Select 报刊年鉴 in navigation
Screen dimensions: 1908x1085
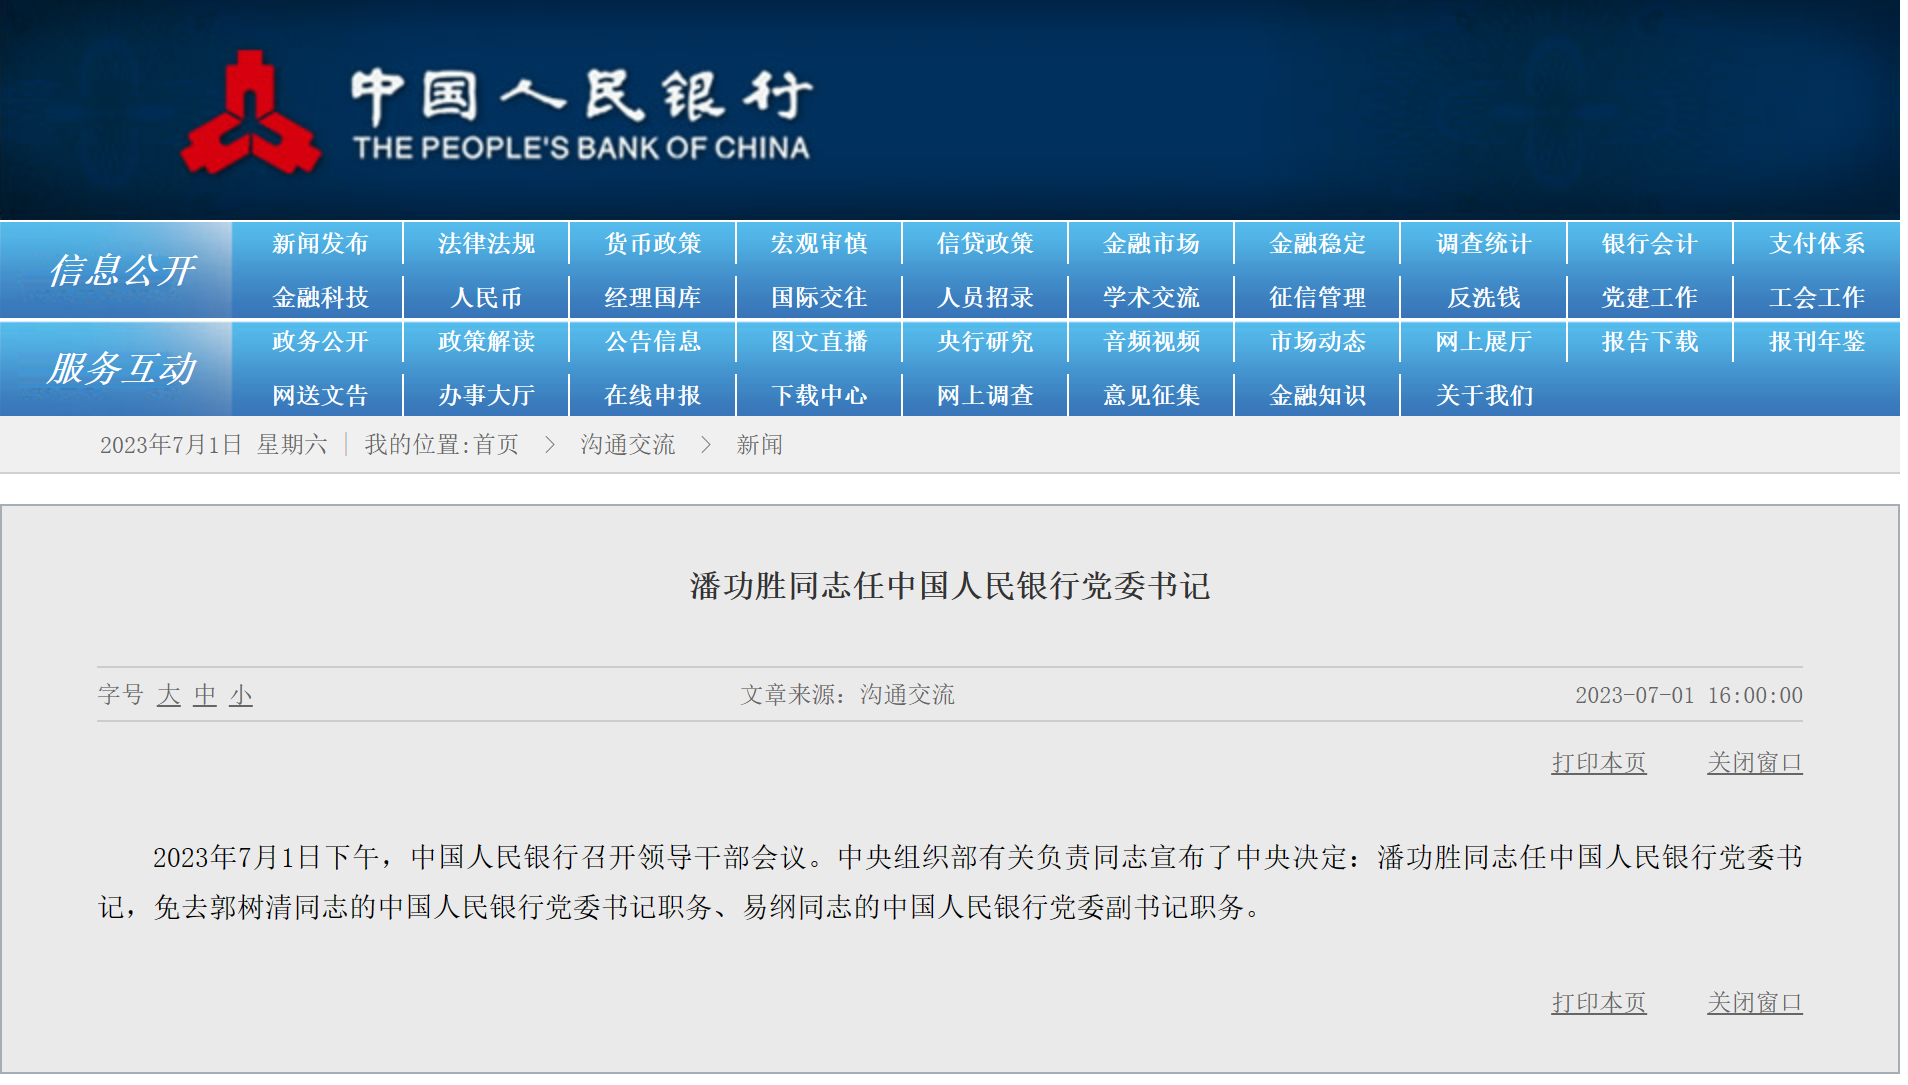(x=1817, y=342)
